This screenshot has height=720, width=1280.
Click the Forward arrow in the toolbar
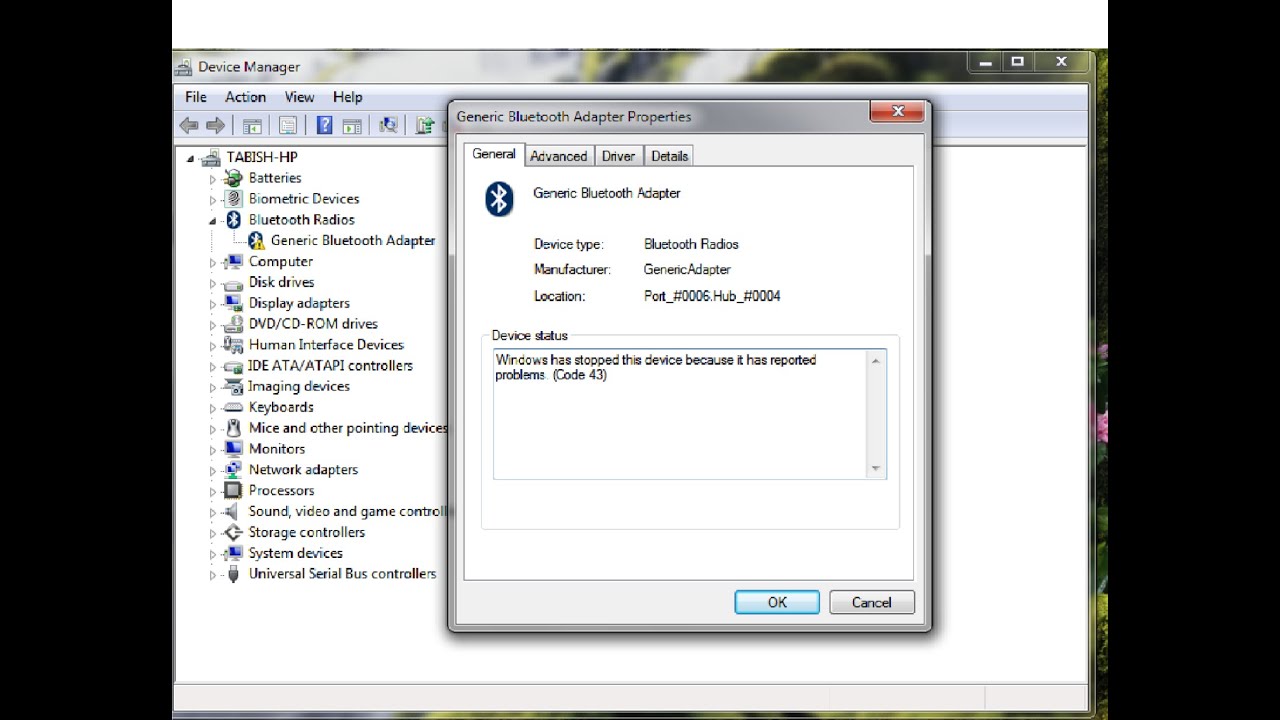pos(215,125)
